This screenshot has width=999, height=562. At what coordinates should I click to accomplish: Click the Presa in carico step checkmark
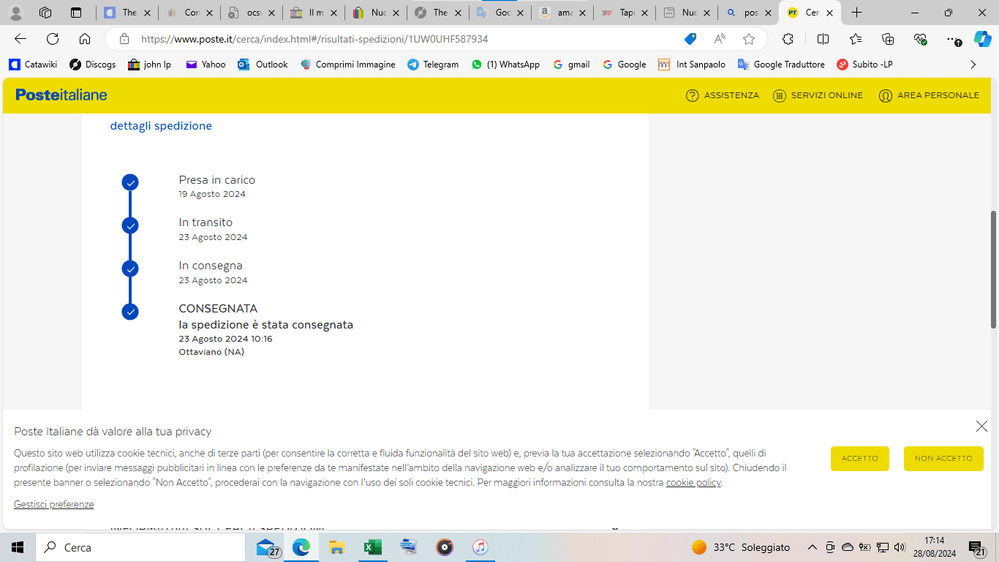(130, 182)
